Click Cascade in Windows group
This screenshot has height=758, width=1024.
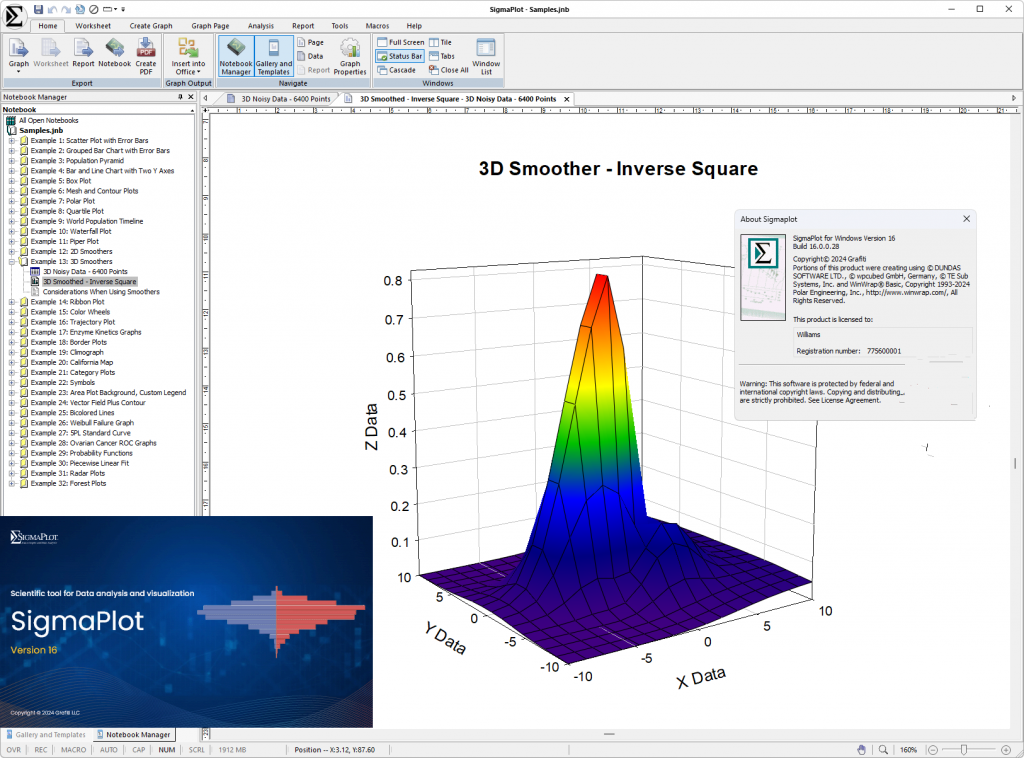click(396, 70)
